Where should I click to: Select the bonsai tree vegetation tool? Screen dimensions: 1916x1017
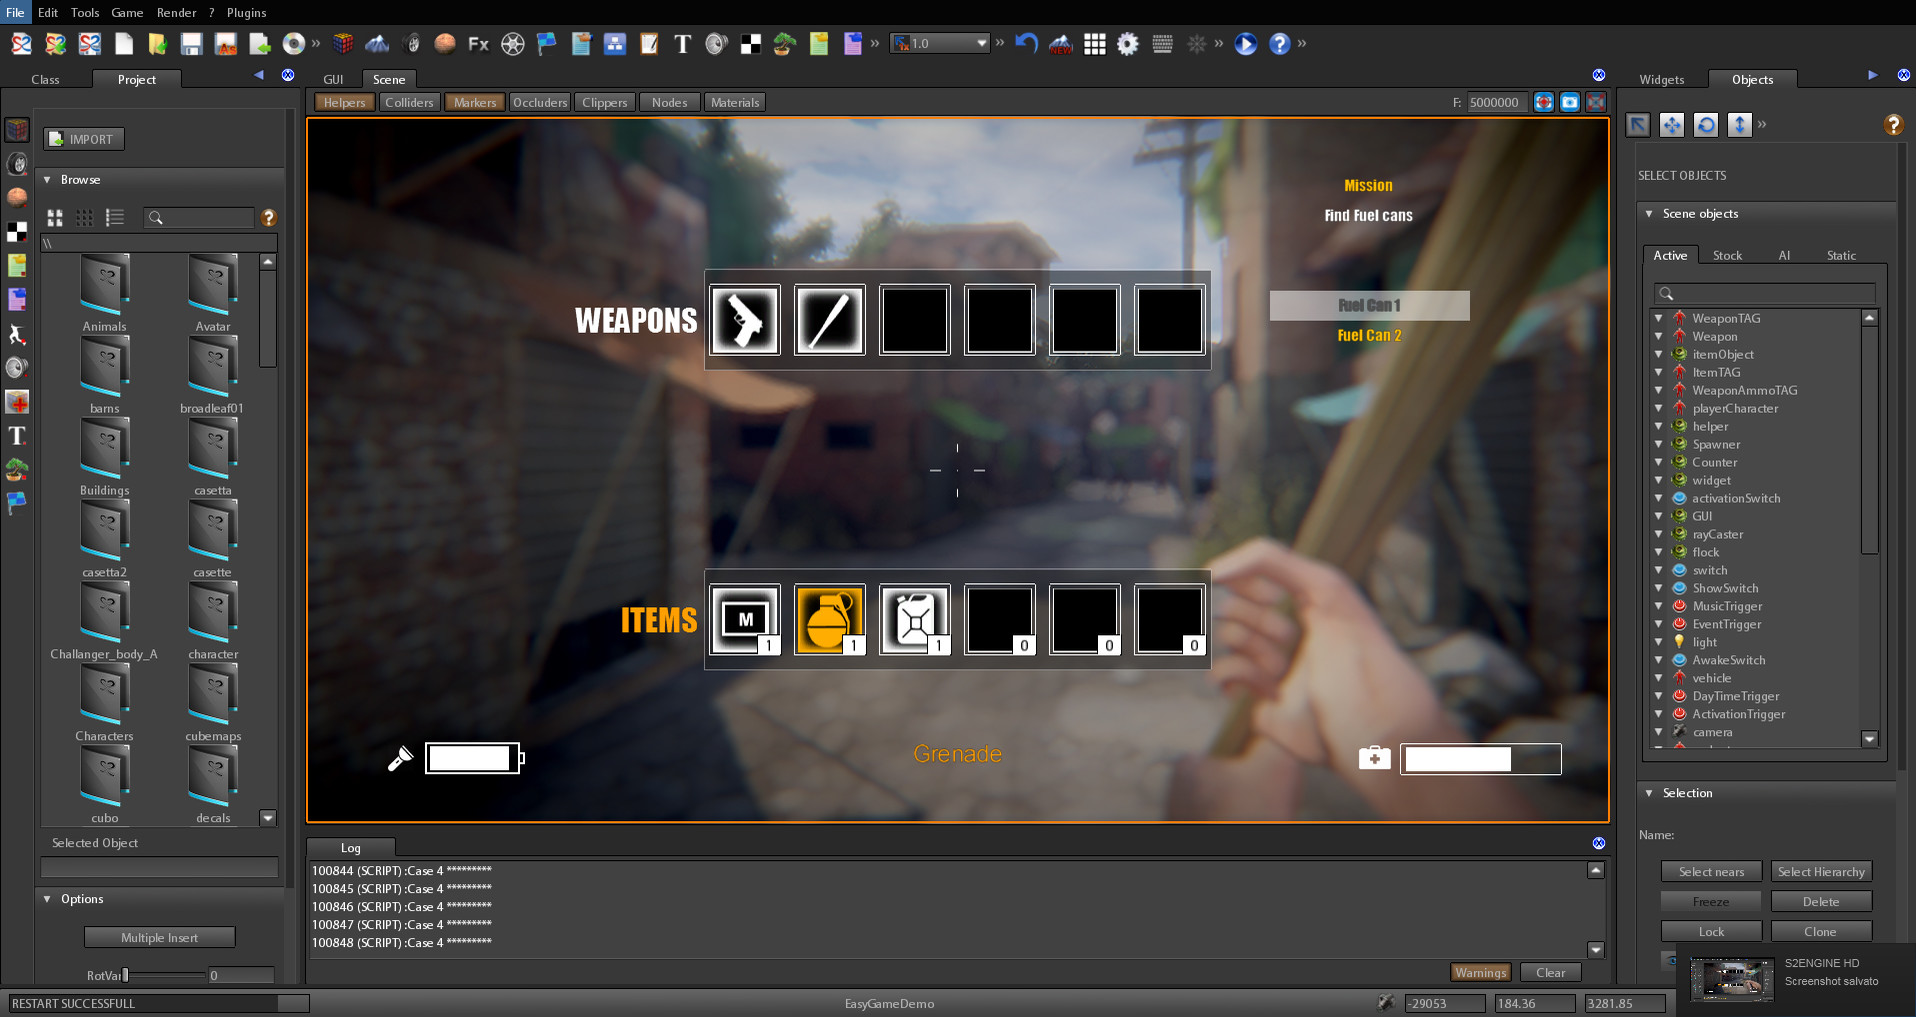click(x=17, y=470)
